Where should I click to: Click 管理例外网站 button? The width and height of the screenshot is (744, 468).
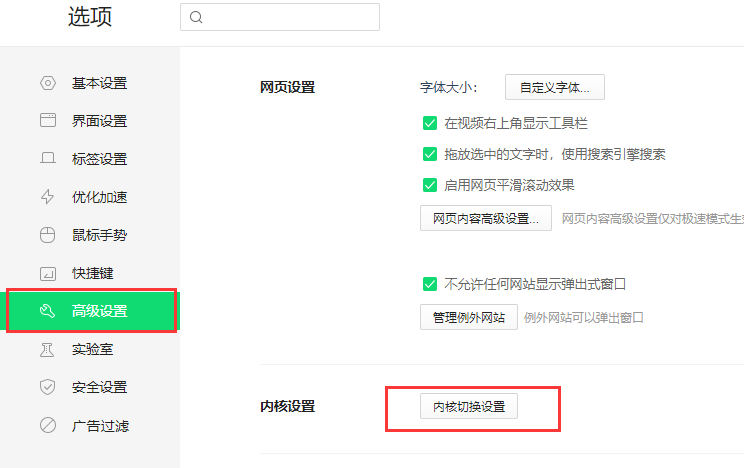(x=468, y=318)
